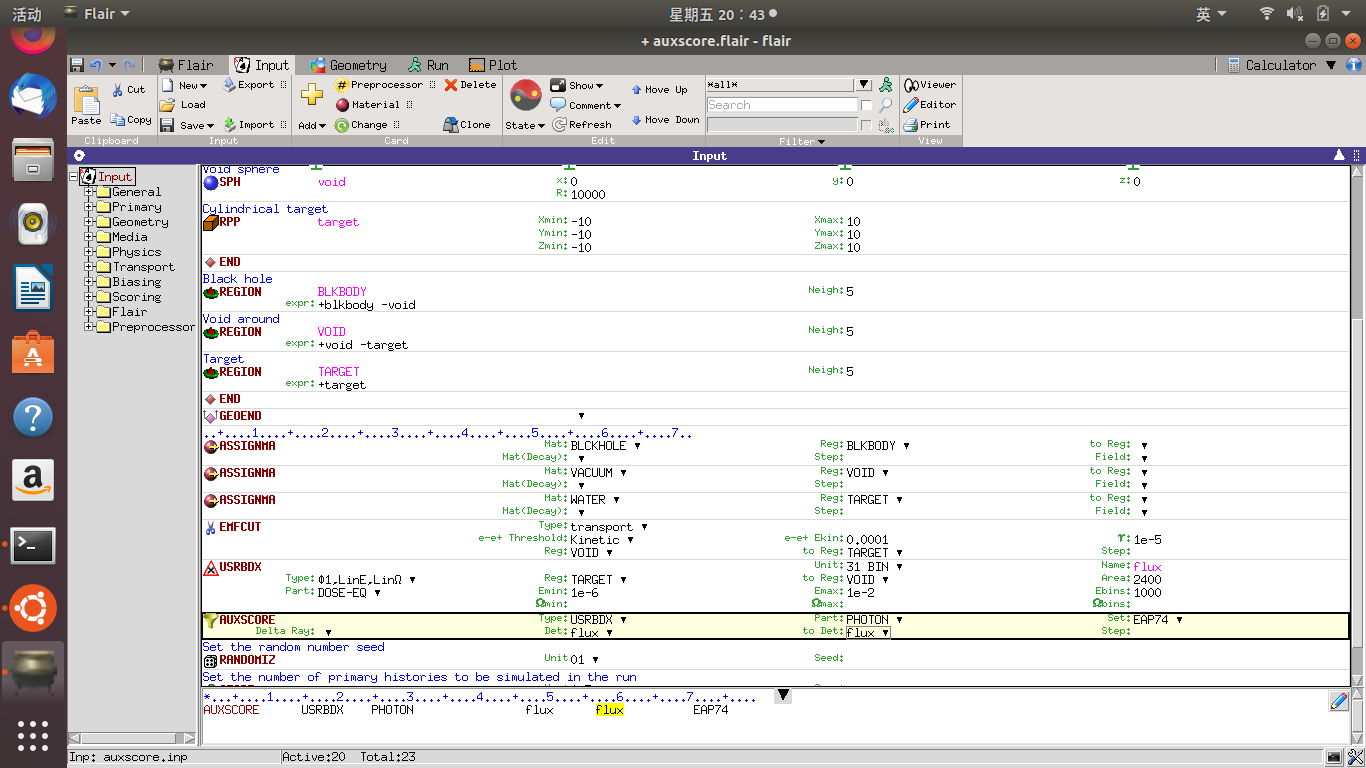Open the DOSE-EQ Part dropdown in USRBDX
The width and height of the screenshot is (1366, 768).
point(377,593)
